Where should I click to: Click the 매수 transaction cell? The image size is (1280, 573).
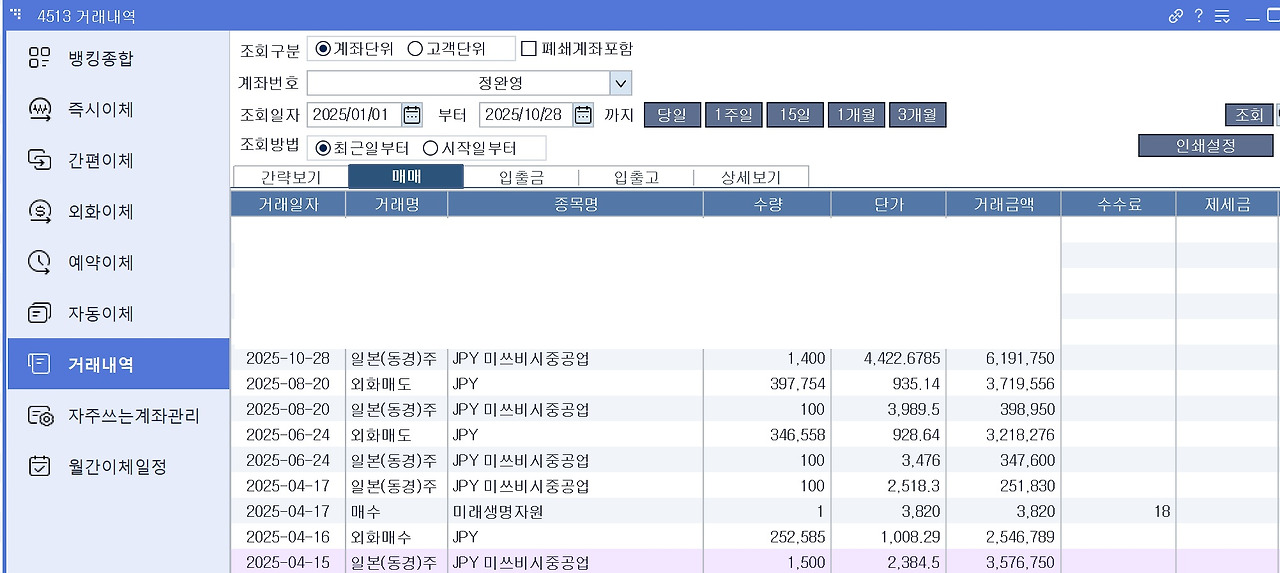[396, 511]
